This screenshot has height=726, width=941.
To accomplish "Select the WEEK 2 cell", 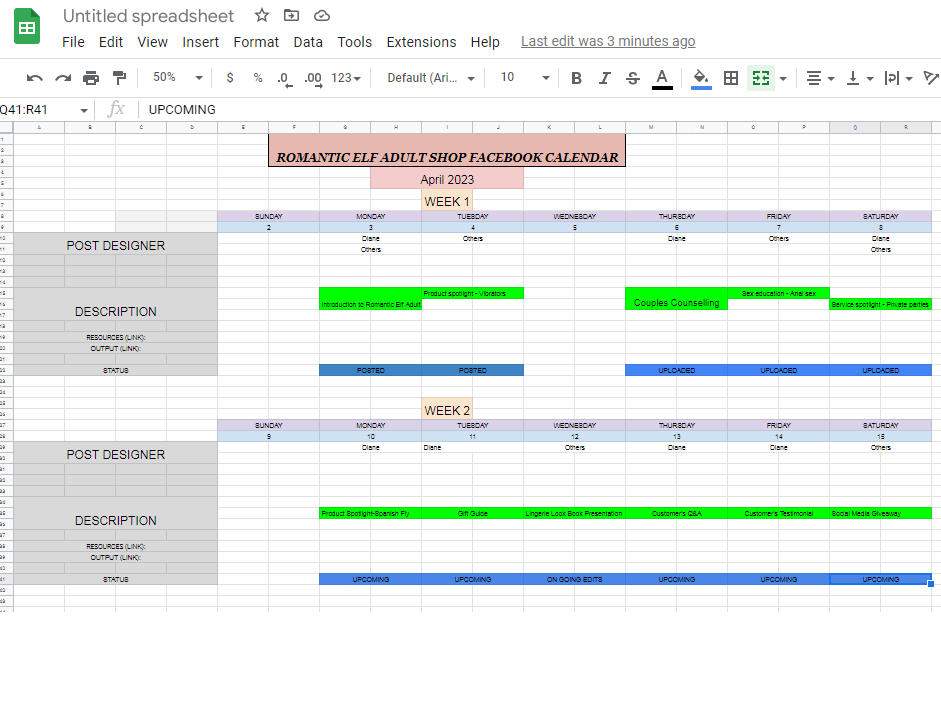I will tap(447, 410).
